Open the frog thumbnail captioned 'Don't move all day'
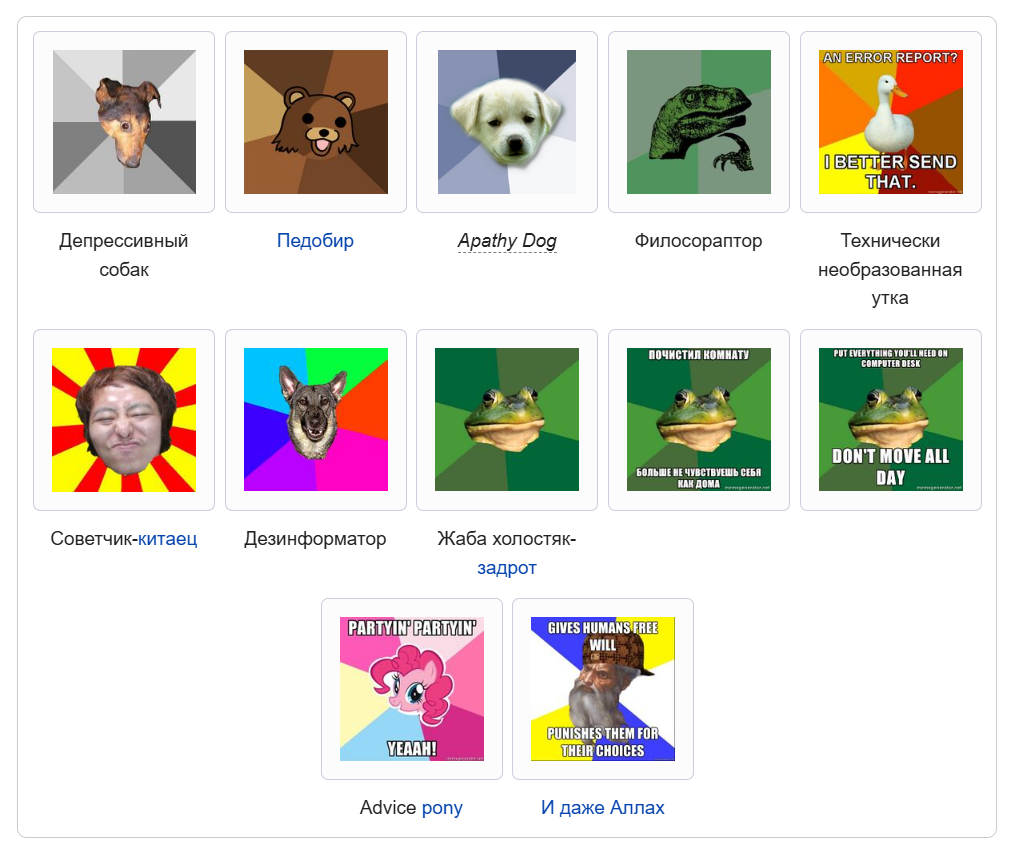This screenshot has width=1014, height=850. click(890, 420)
